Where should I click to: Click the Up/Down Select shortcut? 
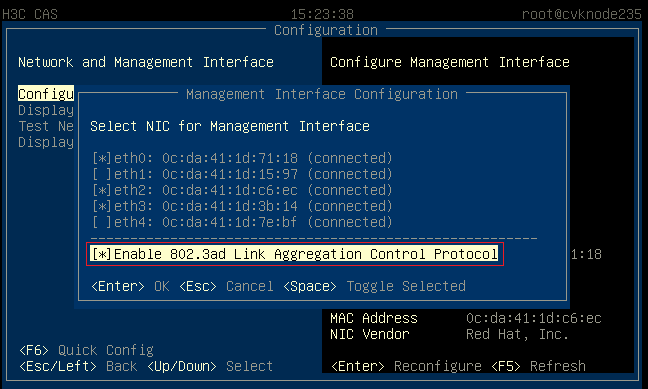210,366
